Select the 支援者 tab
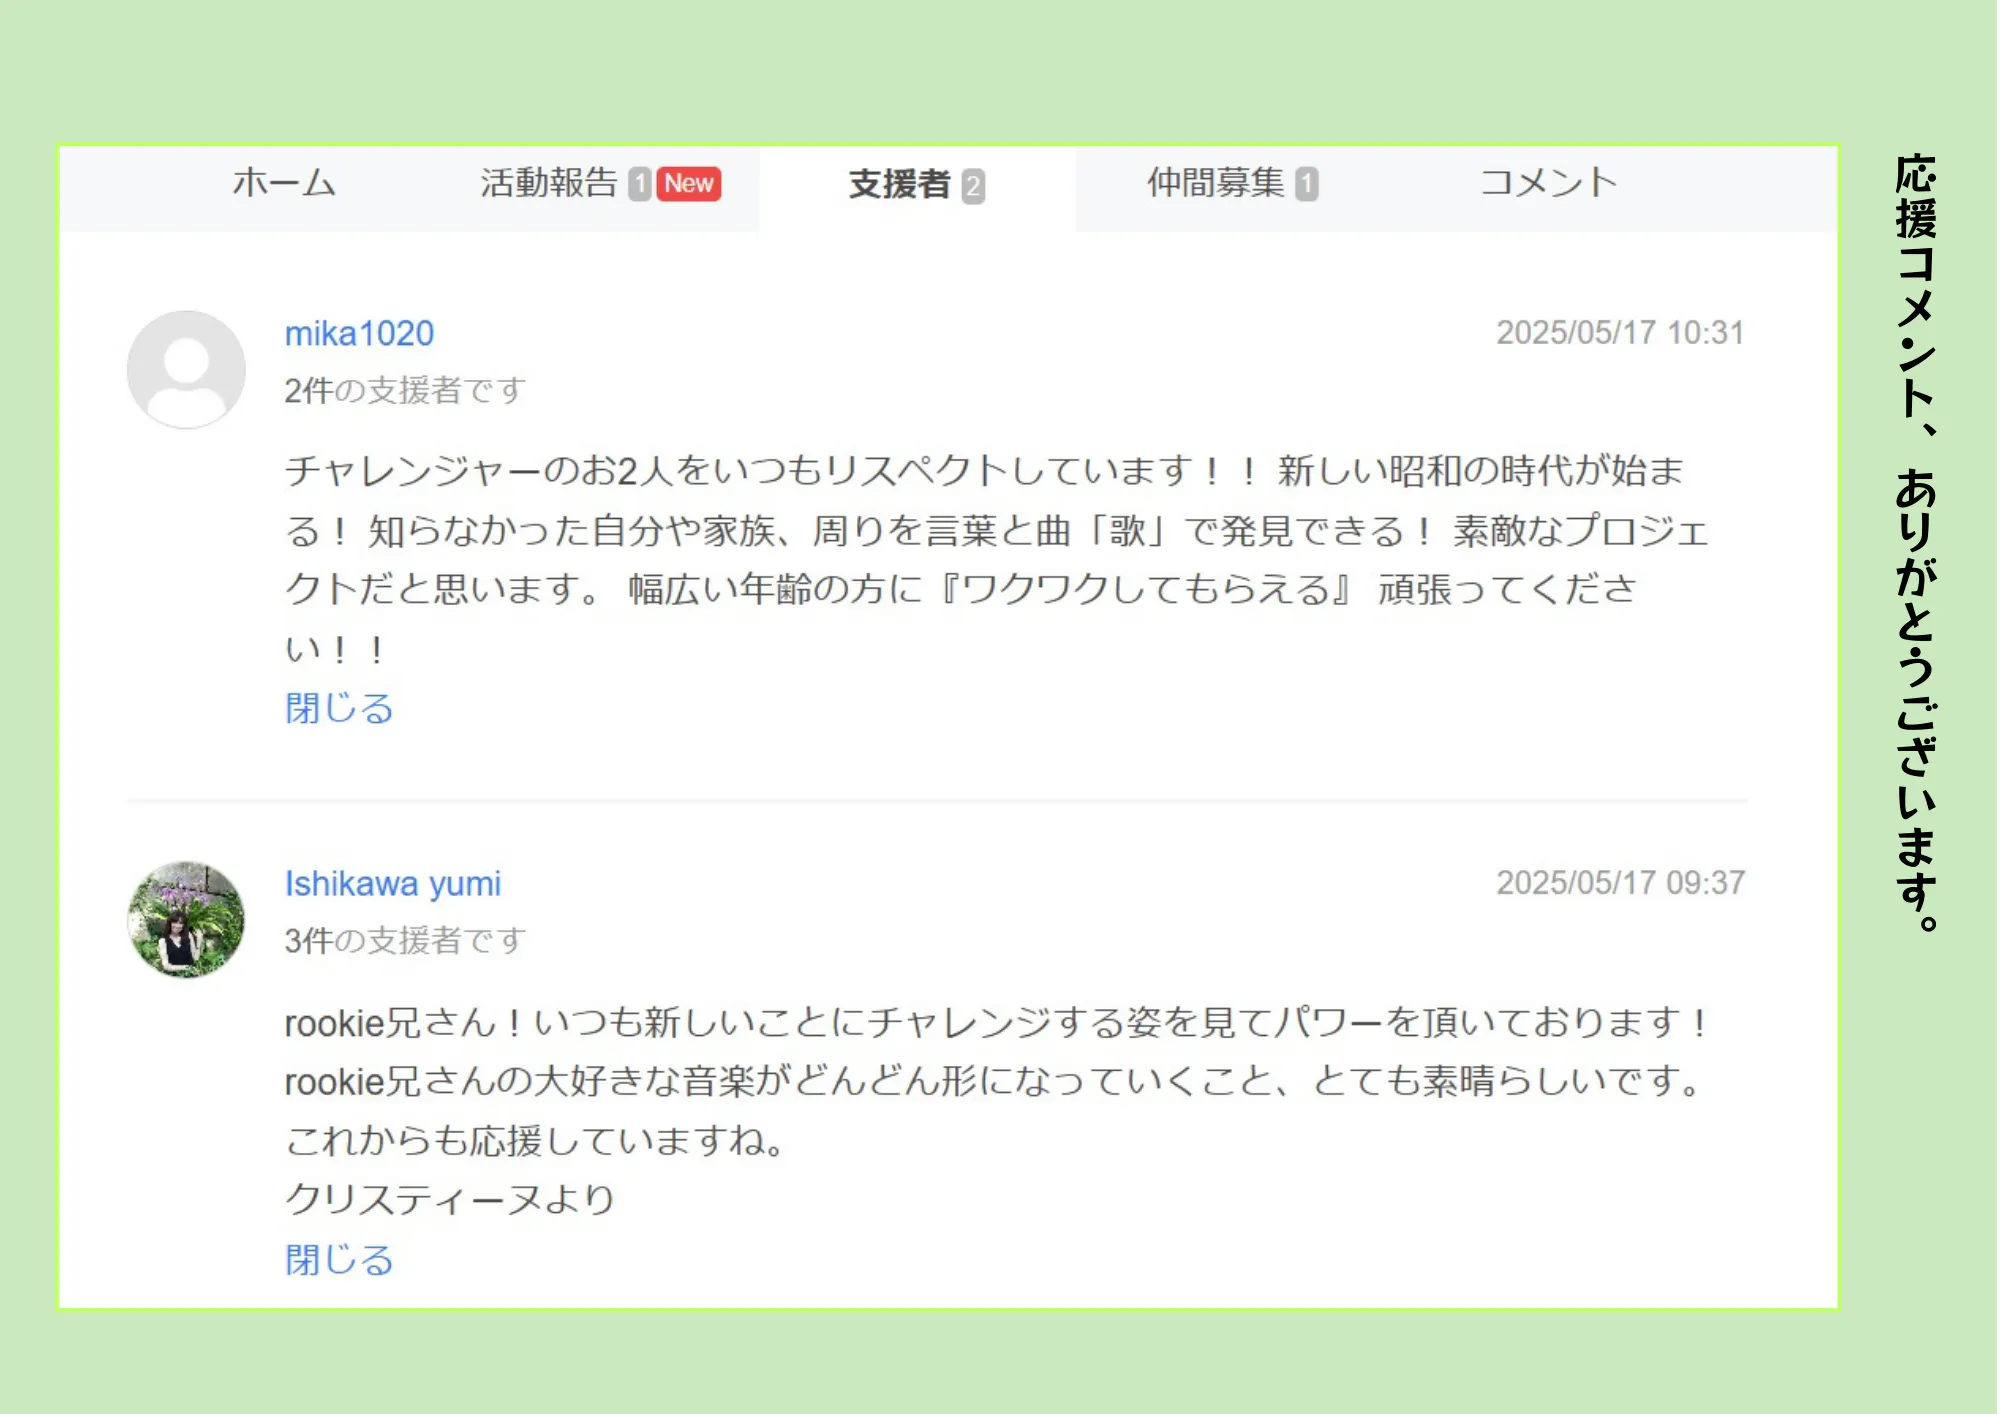2000x1414 pixels. coord(898,185)
